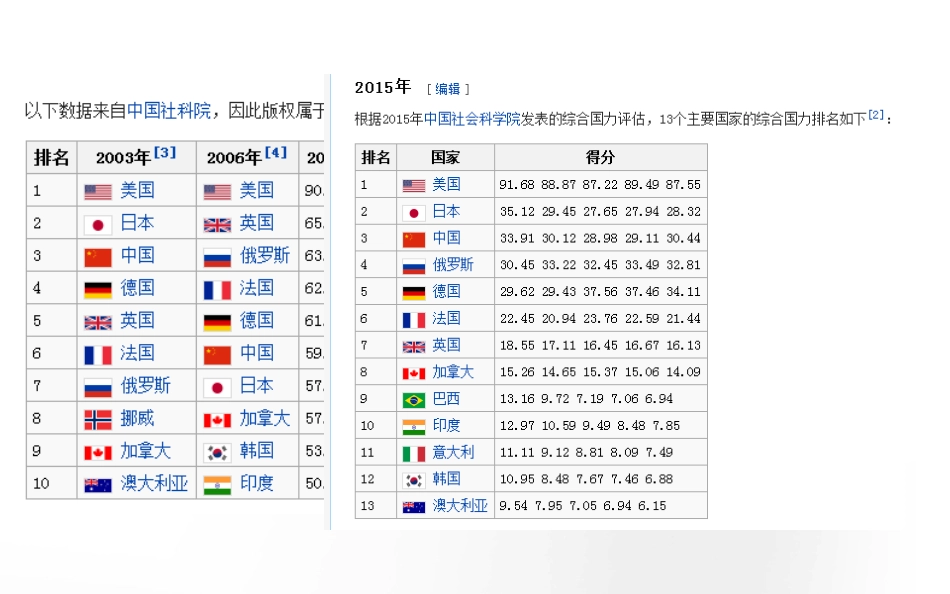Open 印度 link in 2015 table

click(x=447, y=425)
